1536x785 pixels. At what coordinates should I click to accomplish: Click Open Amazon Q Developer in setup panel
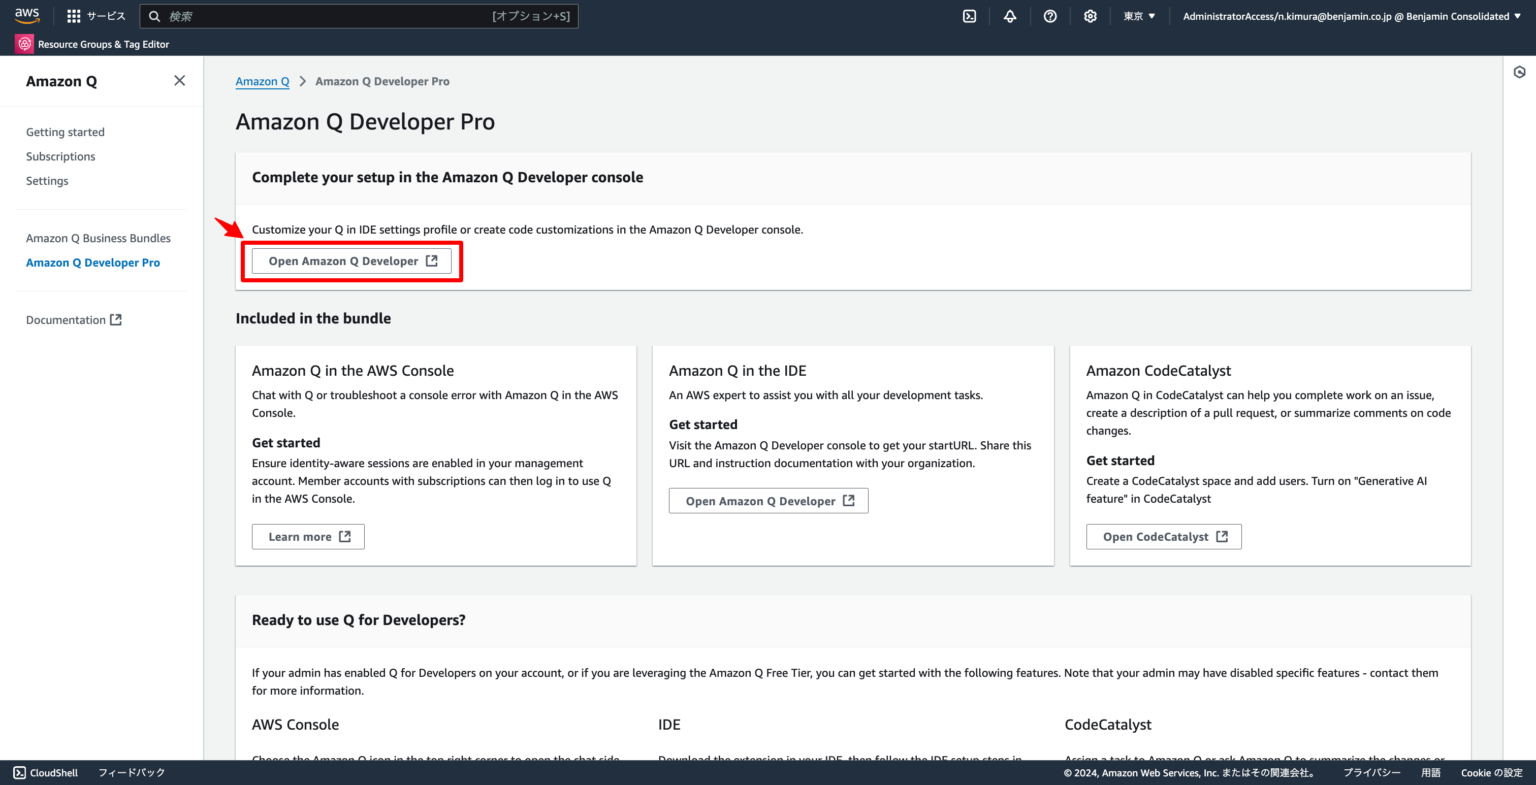[352, 261]
